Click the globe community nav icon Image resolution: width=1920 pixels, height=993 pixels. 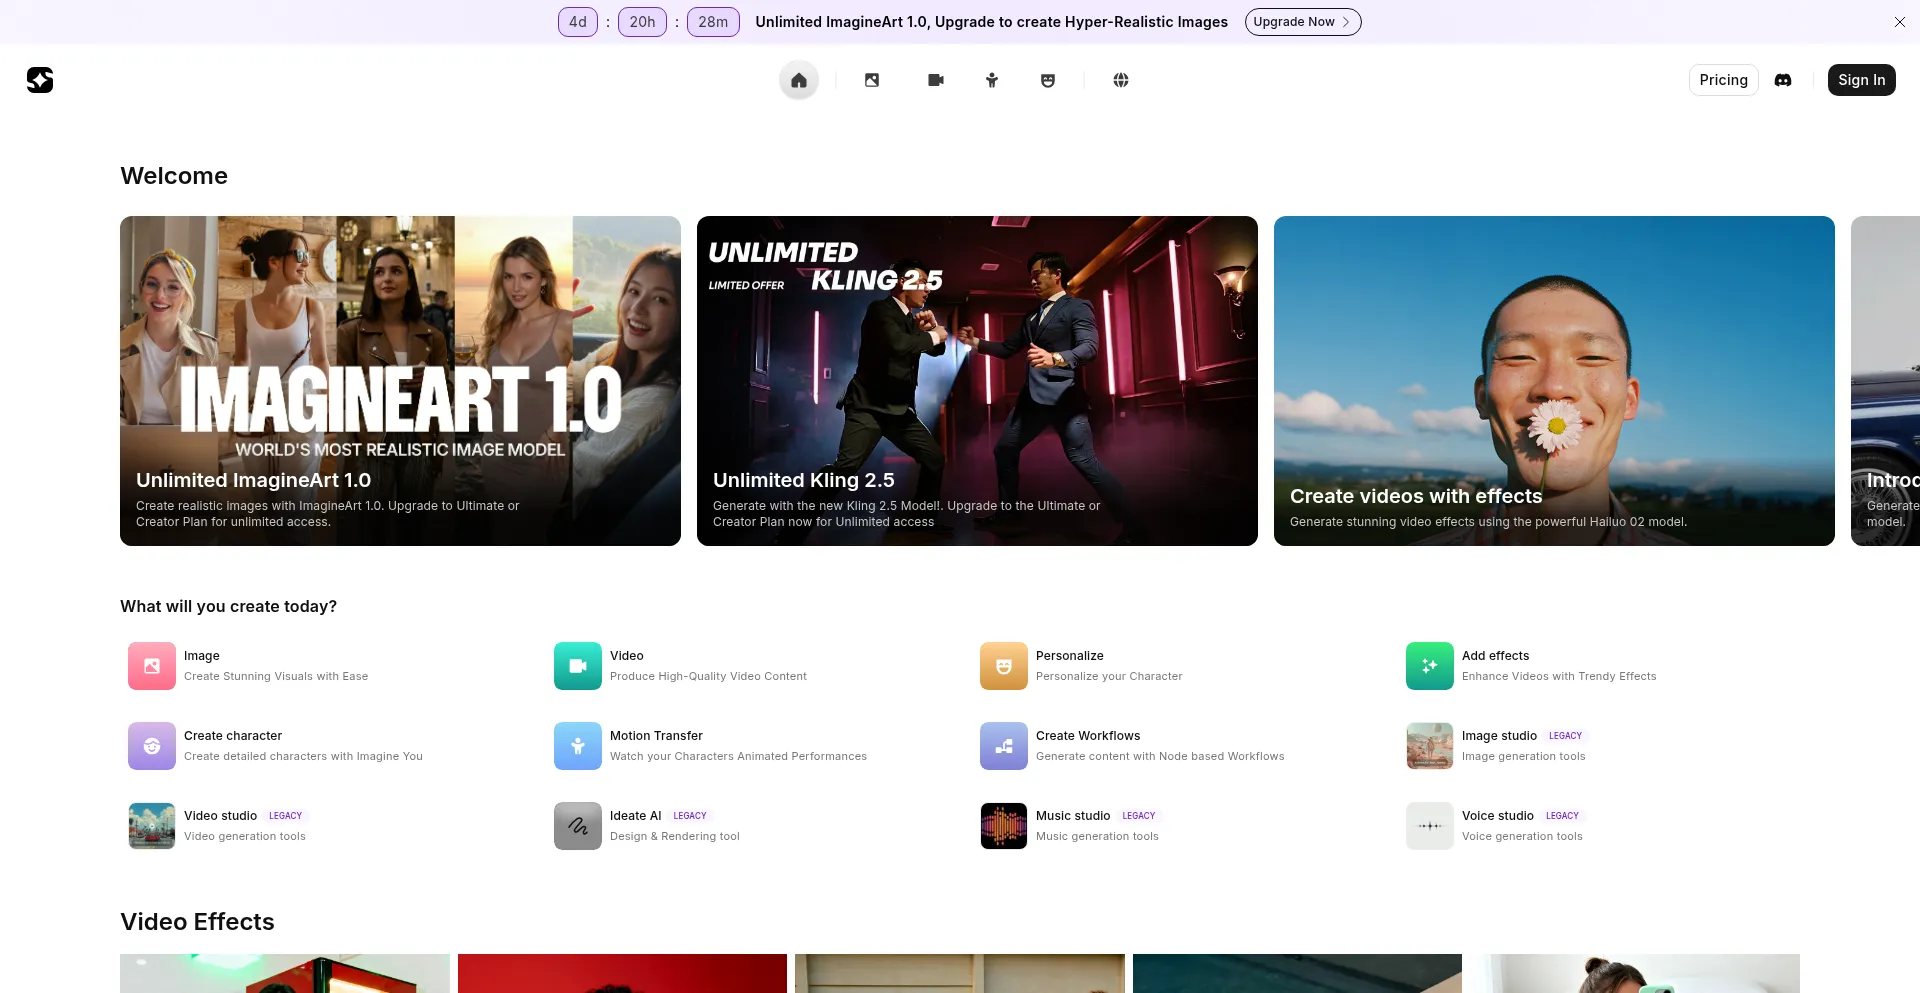(x=1120, y=80)
